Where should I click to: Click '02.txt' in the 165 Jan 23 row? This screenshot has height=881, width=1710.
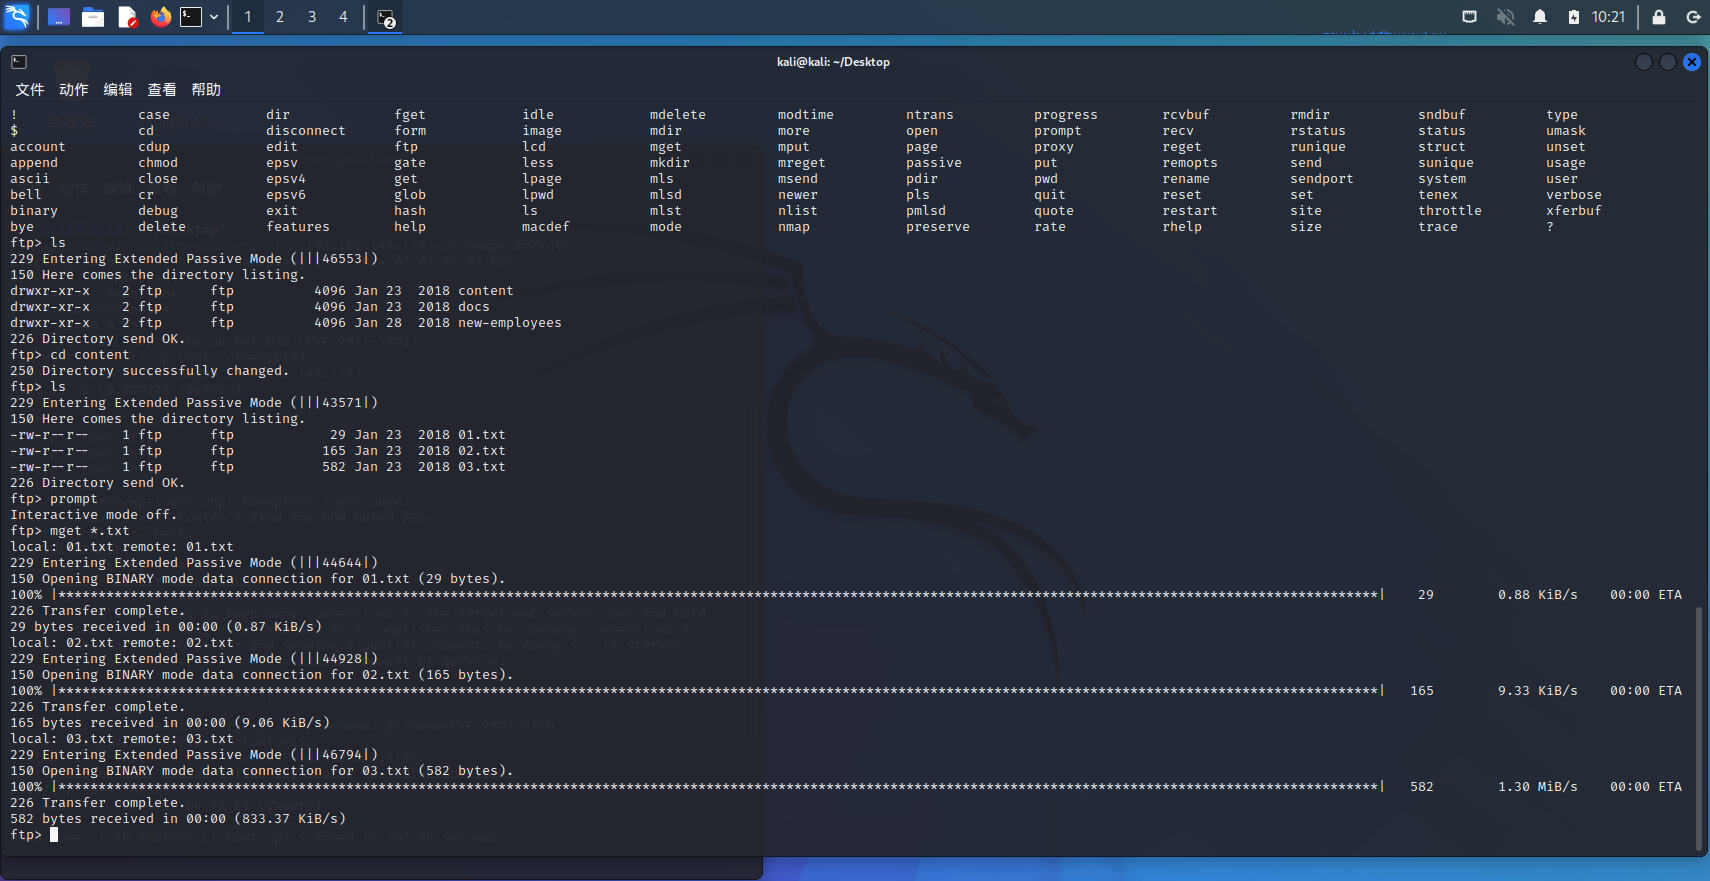tap(482, 451)
